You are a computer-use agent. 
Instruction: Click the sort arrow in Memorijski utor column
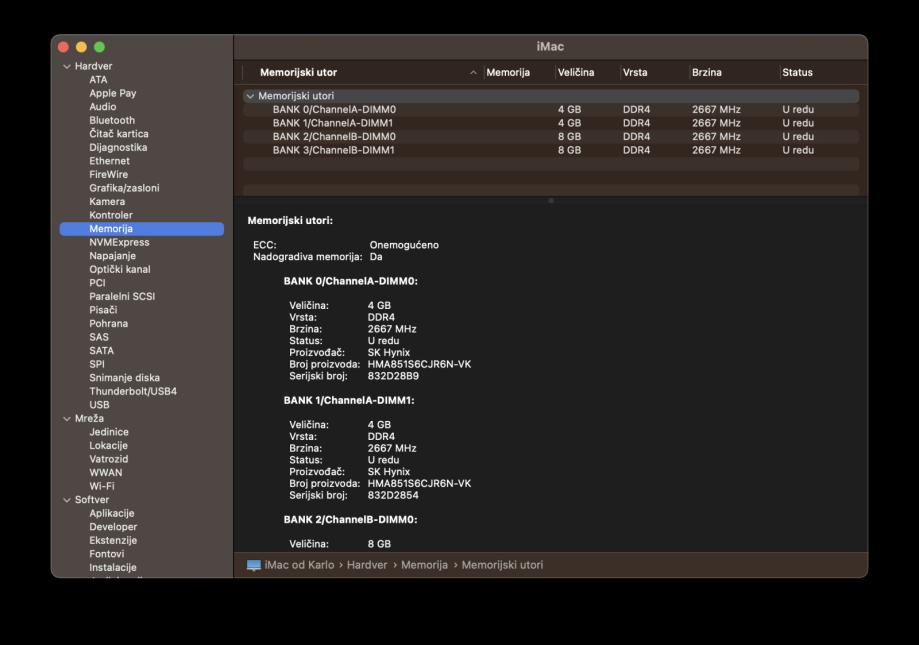(473, 73)
